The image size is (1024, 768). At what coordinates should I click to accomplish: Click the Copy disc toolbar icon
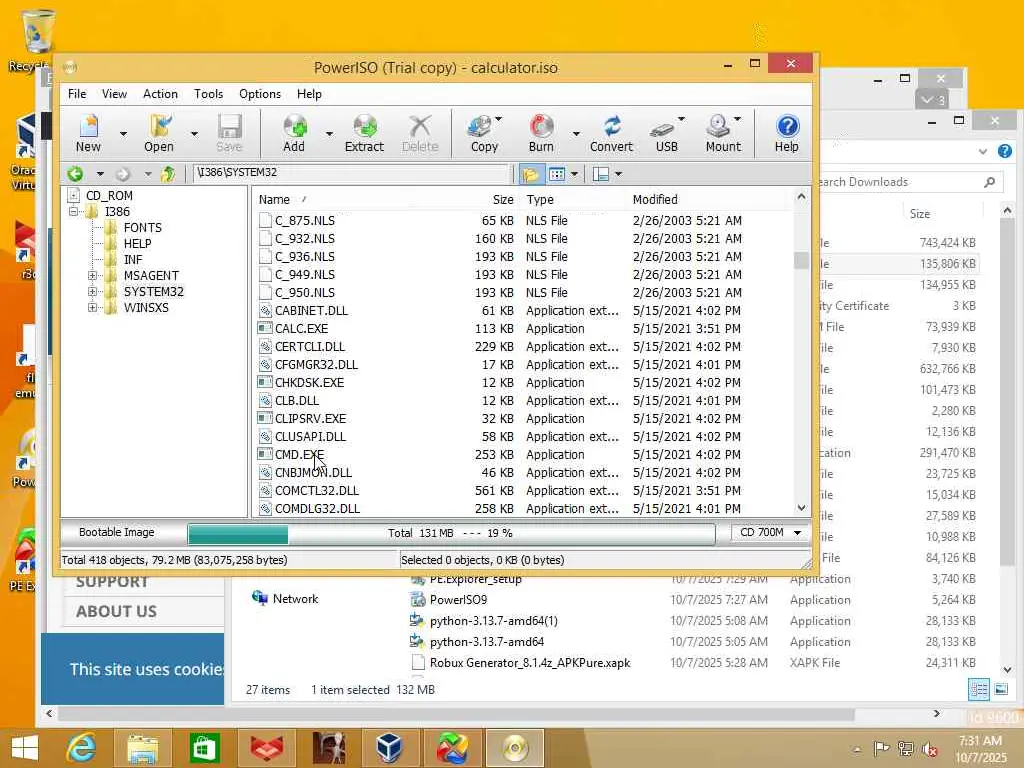[484, 133]
